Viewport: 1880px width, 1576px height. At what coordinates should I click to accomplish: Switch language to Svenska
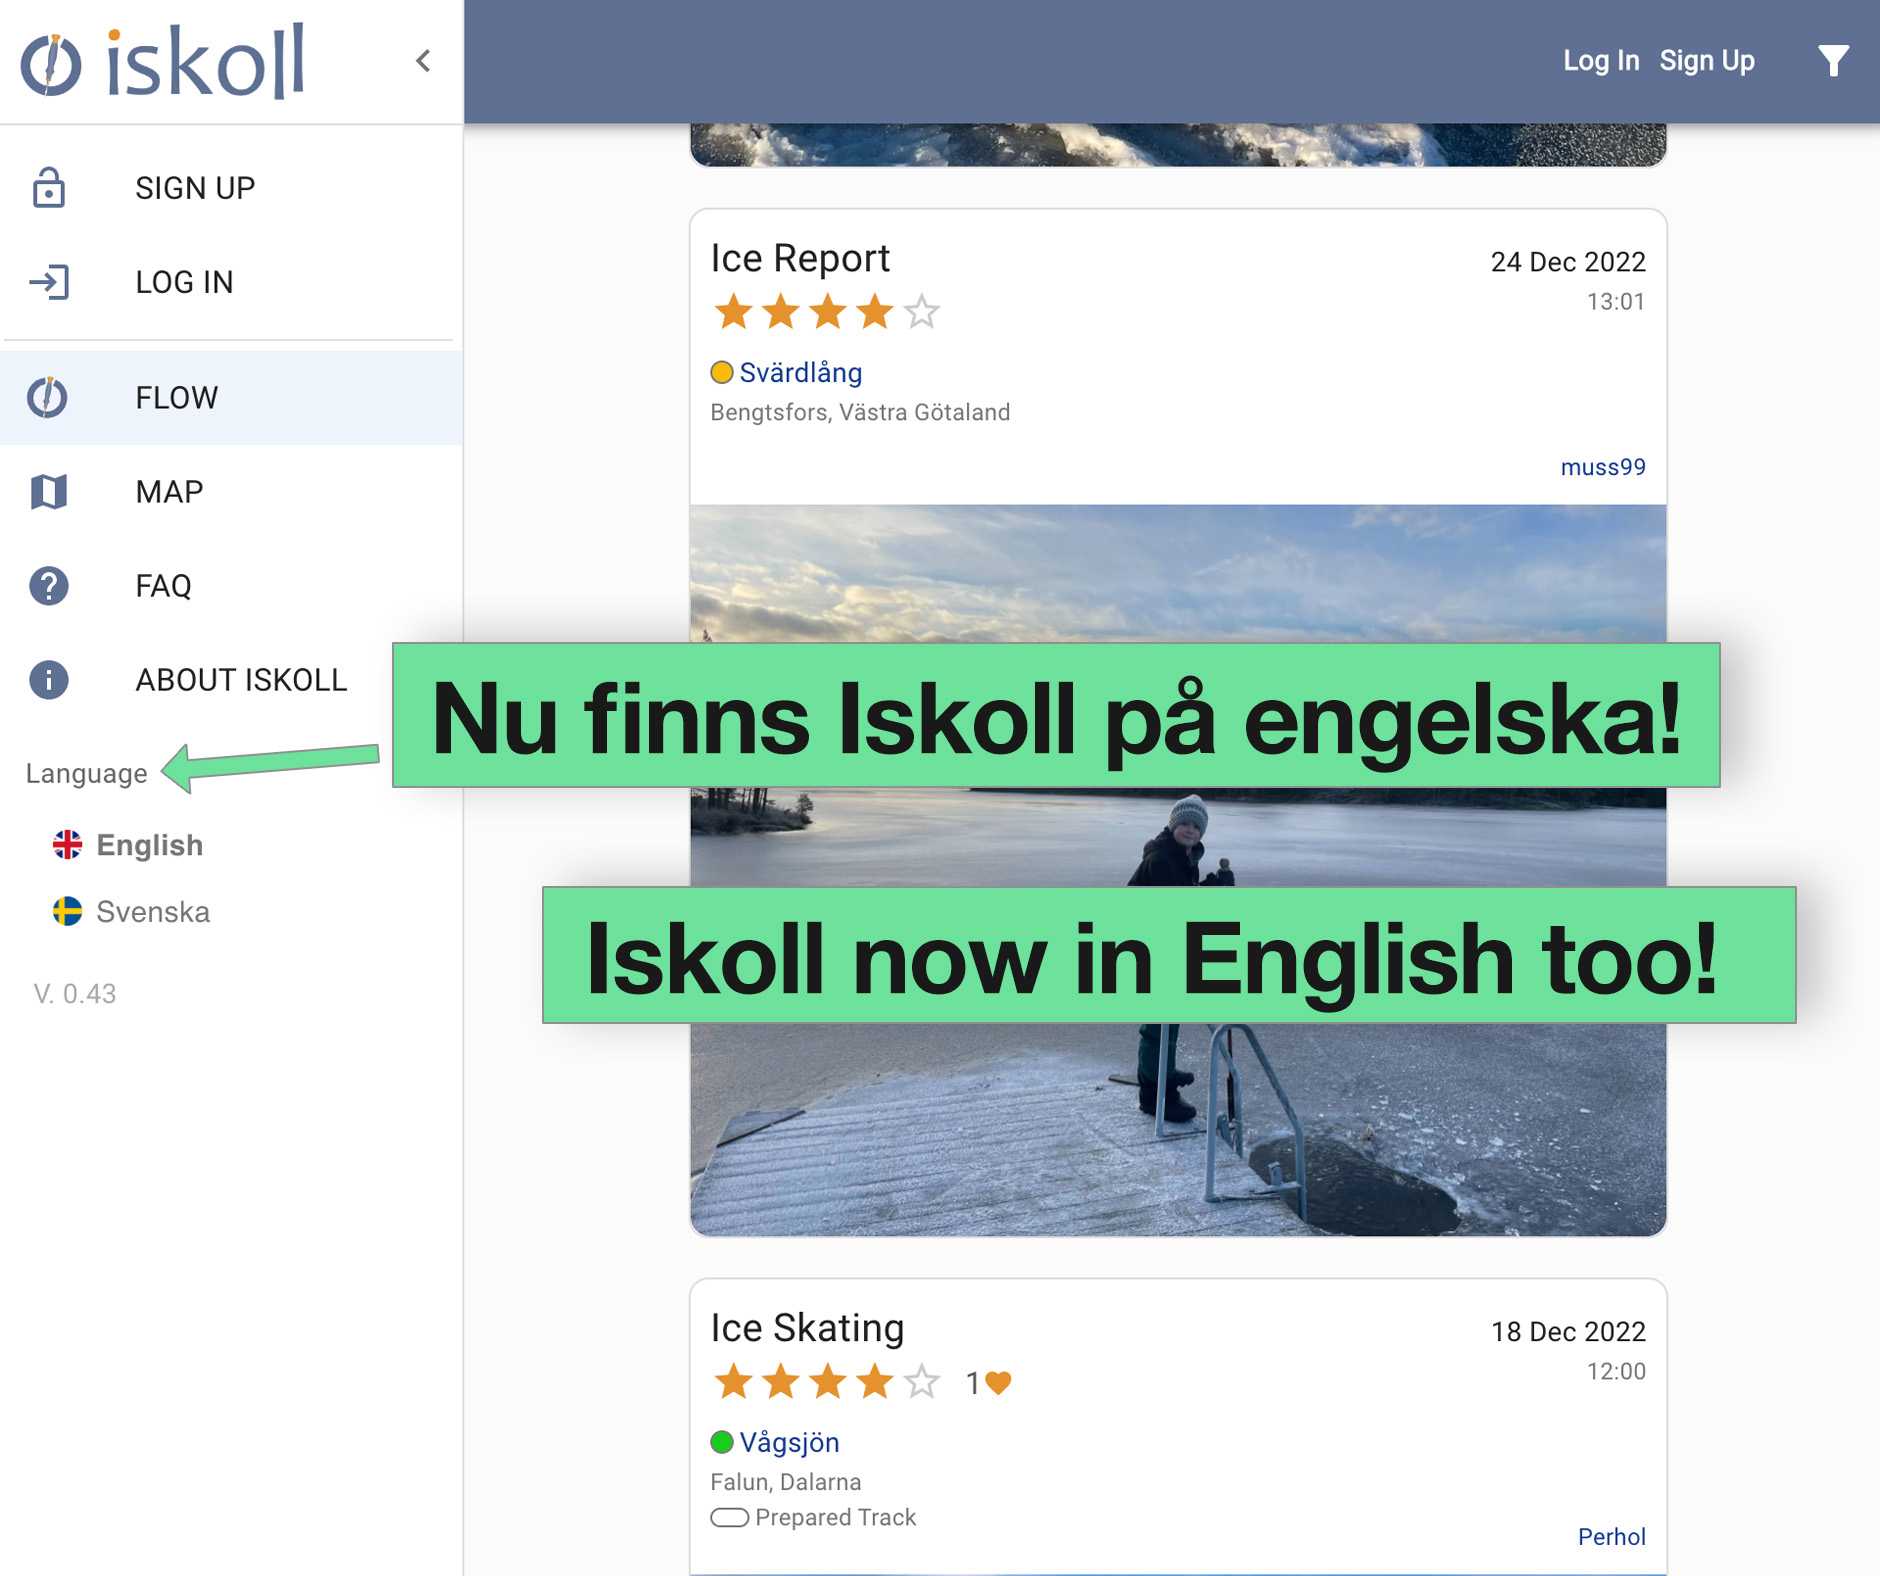[153, 911]
